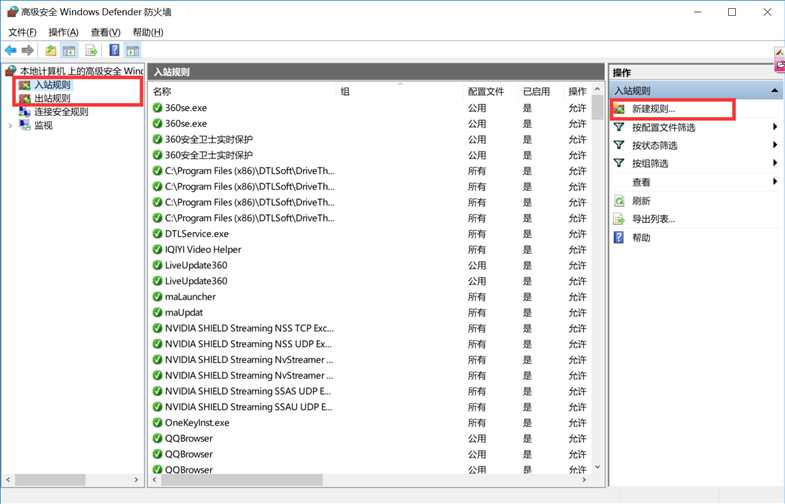The height and width of the screenshot is (504, 785).
Task: Click 导出列表... in the actions pane
Action: click(653, 219)
